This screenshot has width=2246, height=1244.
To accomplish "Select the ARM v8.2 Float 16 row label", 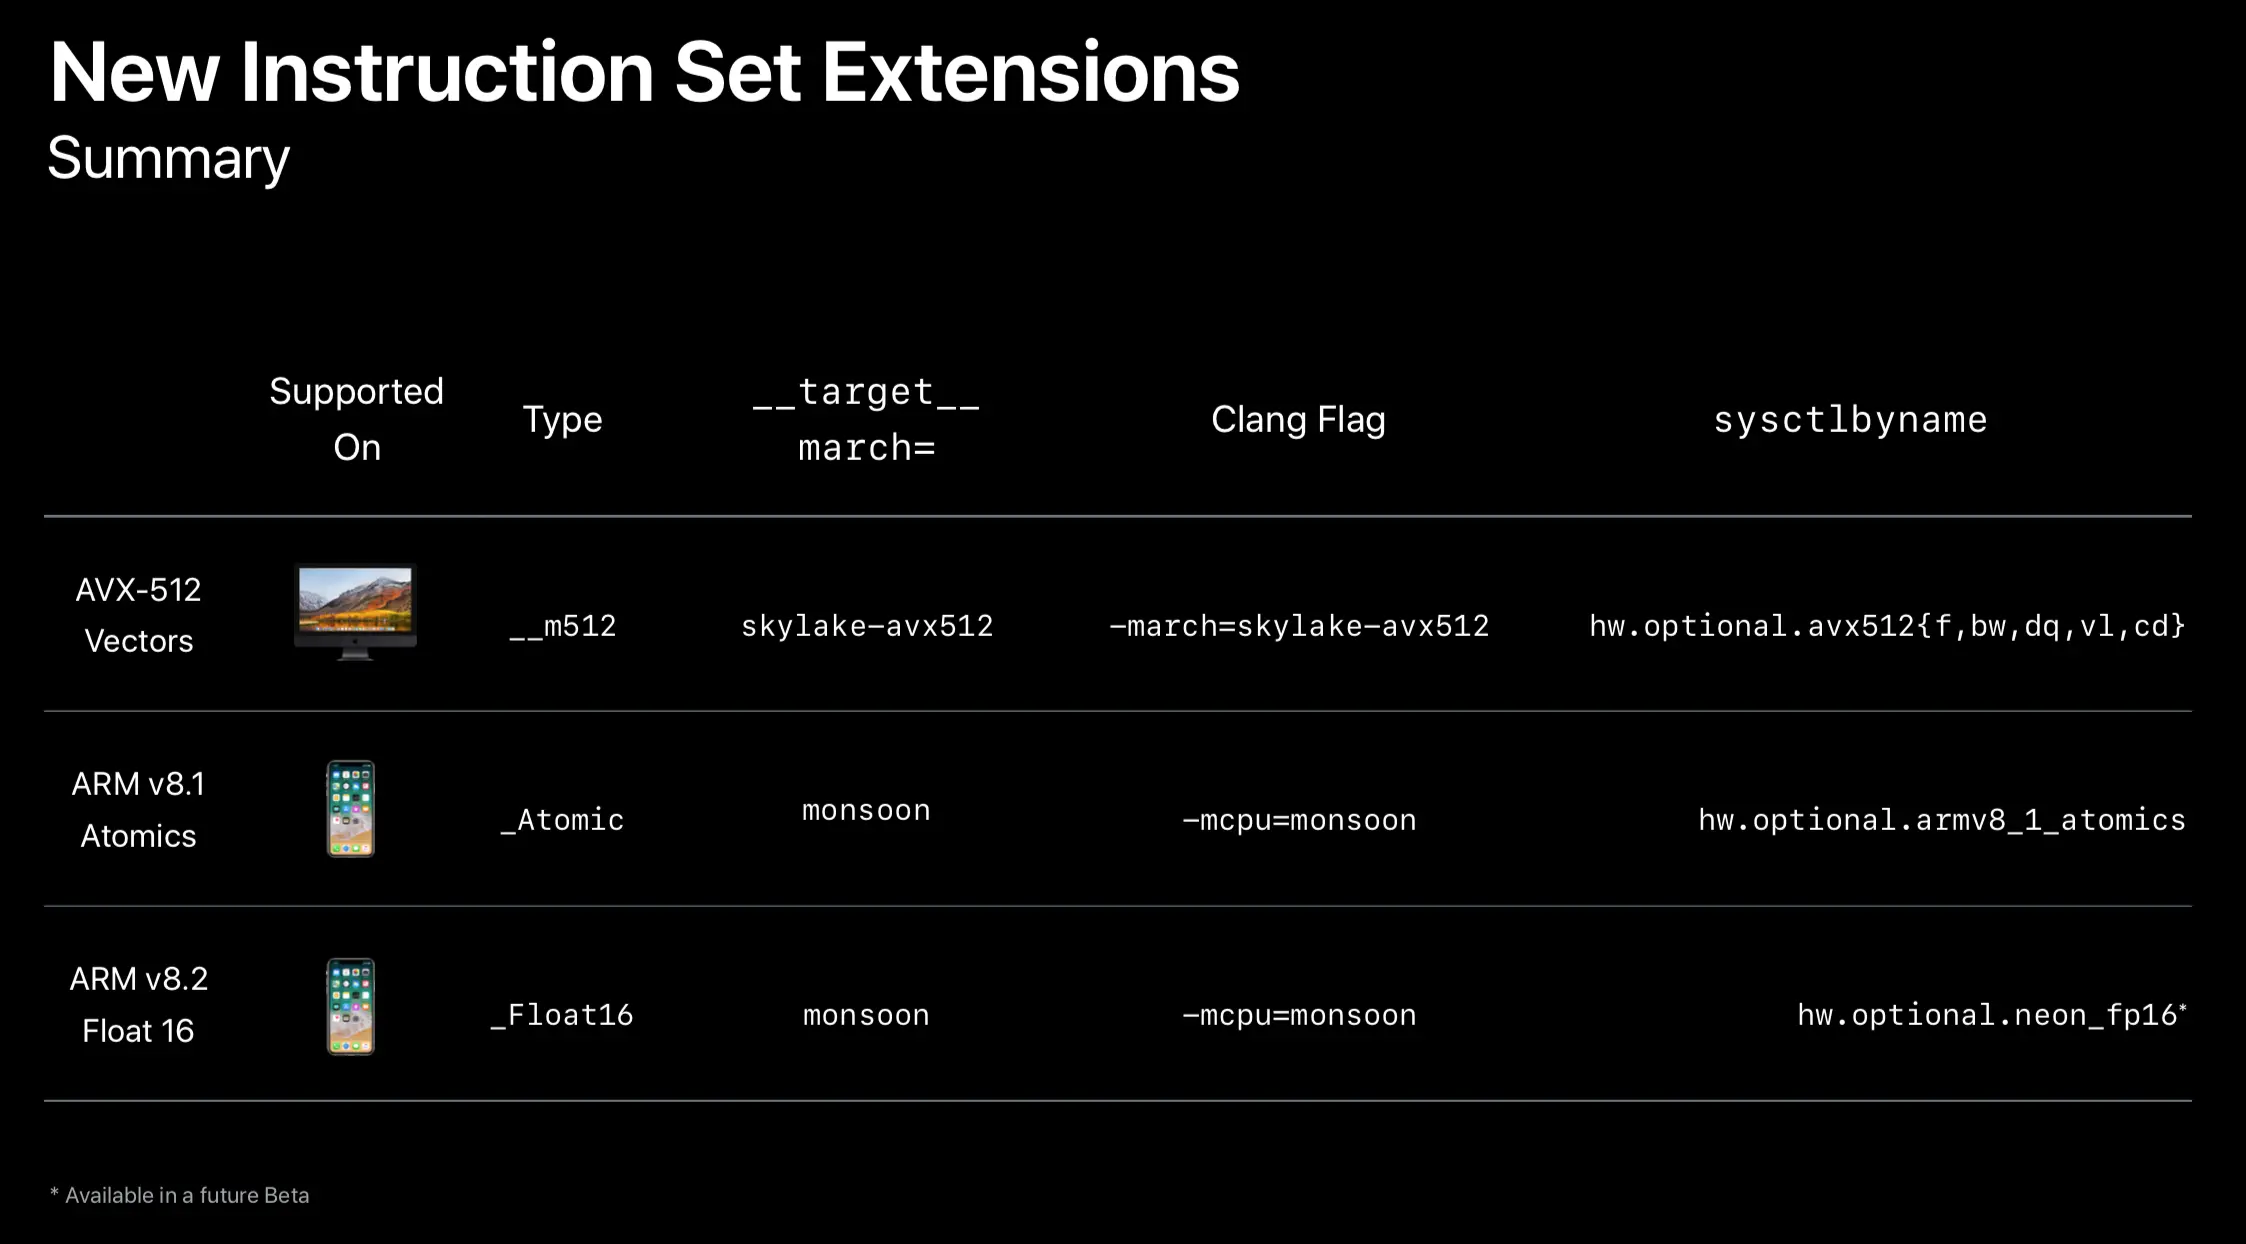I will (x=138, y=1005).
